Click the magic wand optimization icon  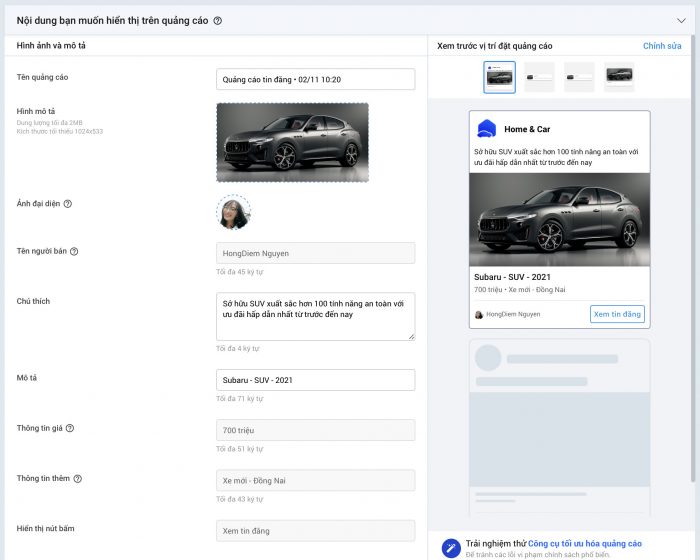pos(451,548)
